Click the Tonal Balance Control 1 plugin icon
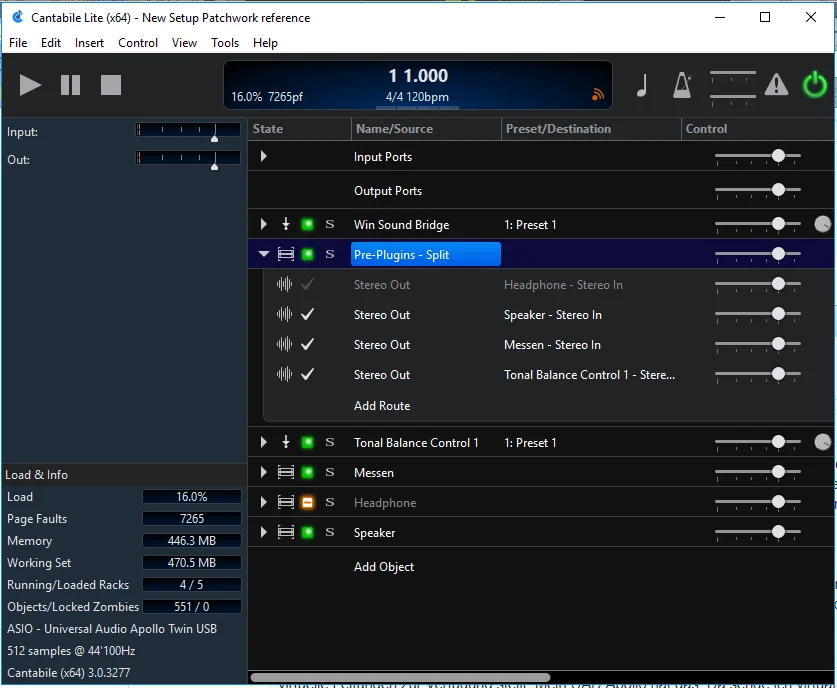This screenshot has height=688, width=837. [x=286, y=442]
